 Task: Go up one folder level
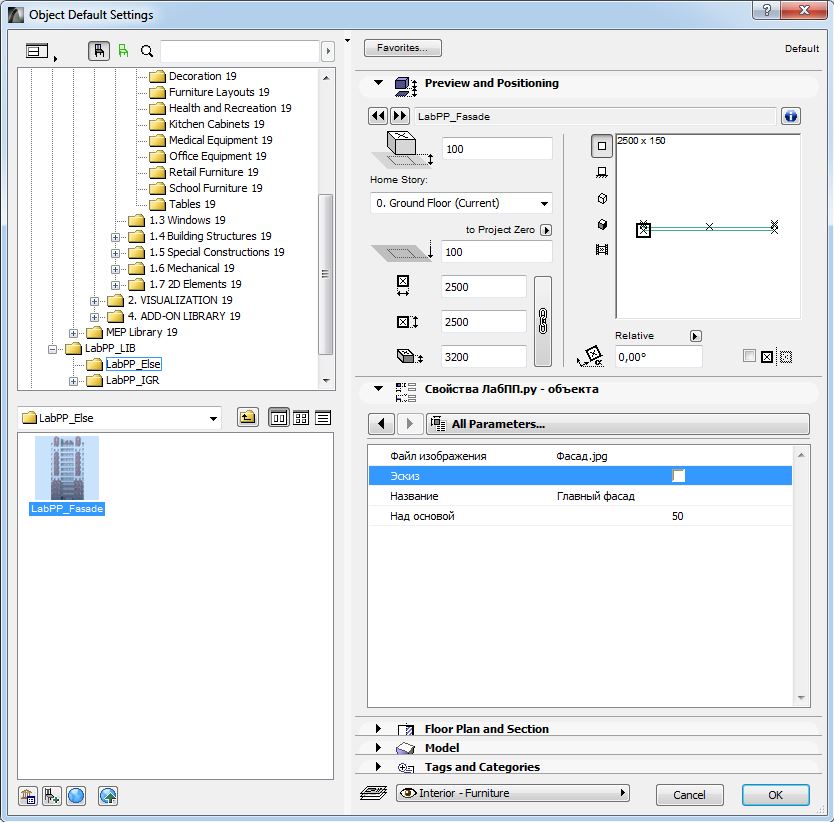[x=247, y=418]
